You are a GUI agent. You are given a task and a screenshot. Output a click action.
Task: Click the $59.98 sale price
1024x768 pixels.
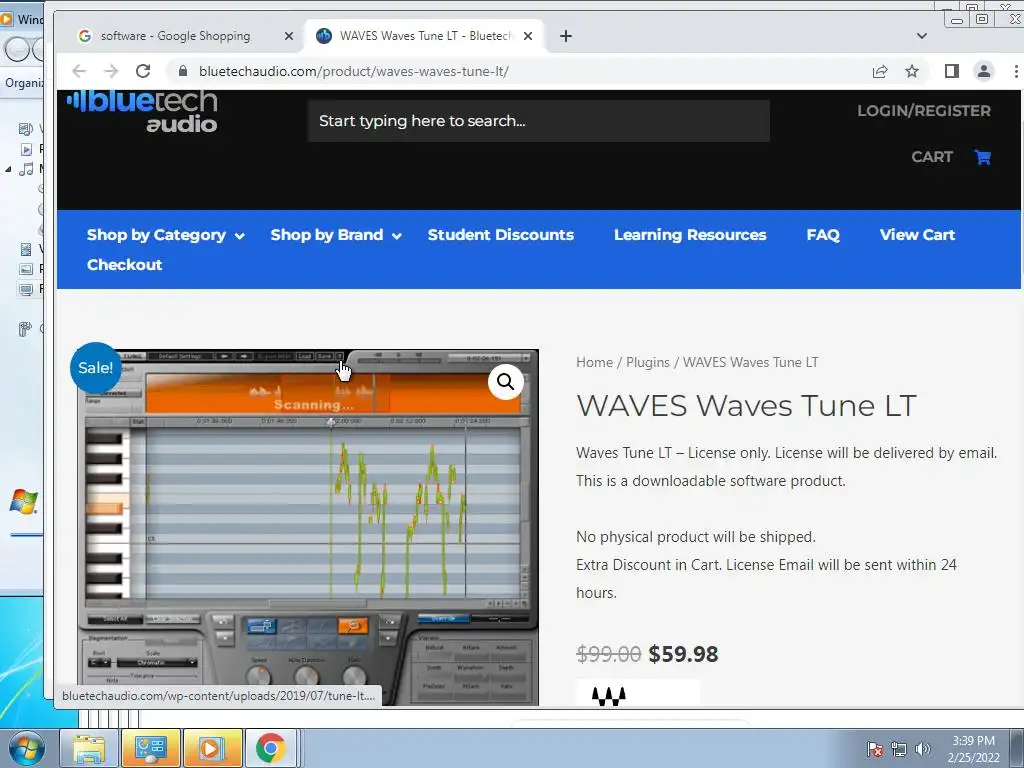tap(683, 654)
